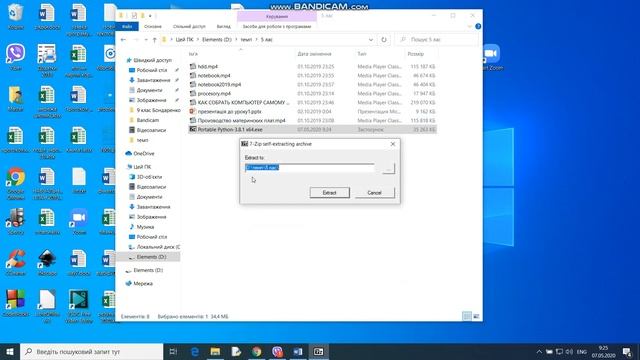Select Цей ПК in navigation pane
This screenshot has height=360, width=640.
pos(142,167)
